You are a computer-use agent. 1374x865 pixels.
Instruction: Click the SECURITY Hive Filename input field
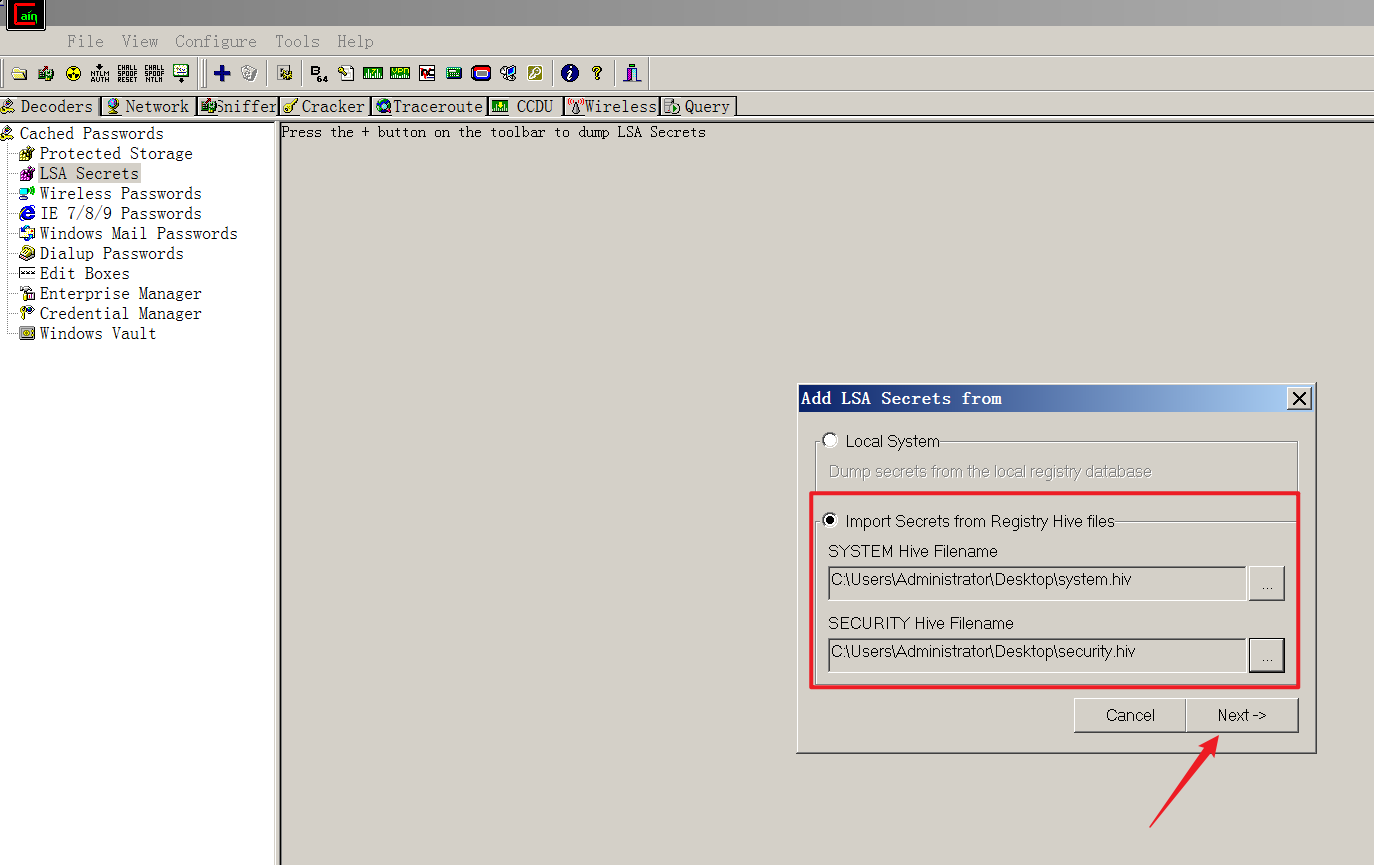[x=1037, y=655]
